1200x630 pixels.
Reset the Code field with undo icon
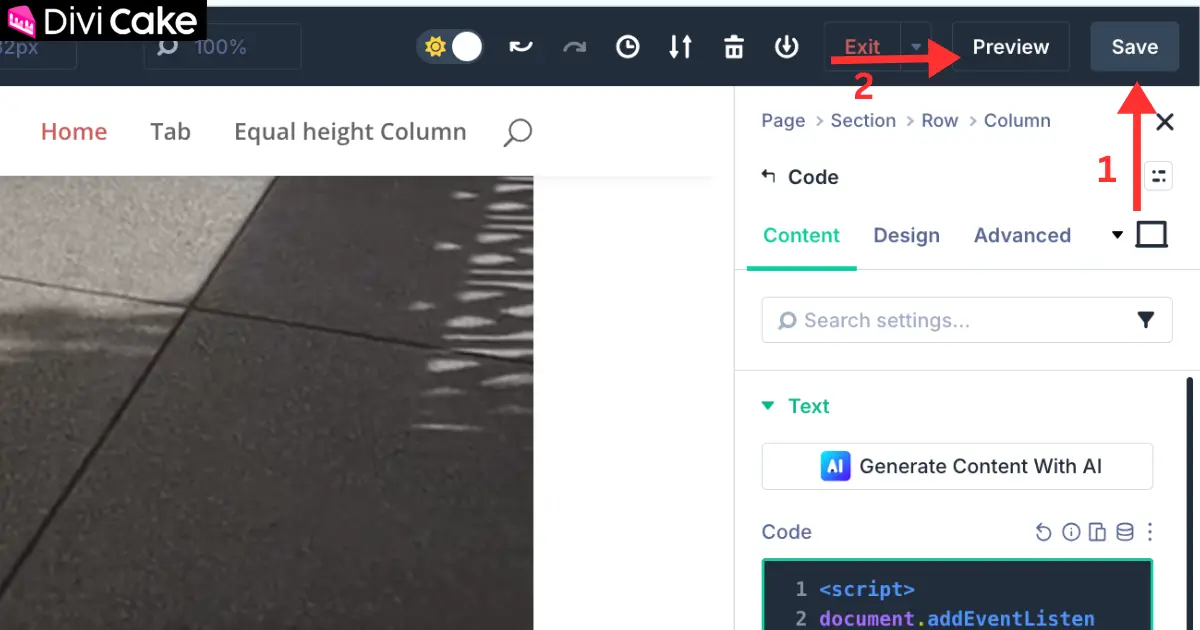[1043, 532]
